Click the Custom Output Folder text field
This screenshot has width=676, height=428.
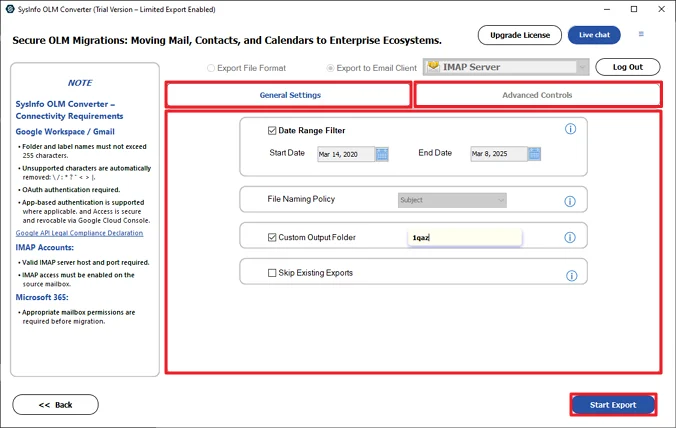465,237
